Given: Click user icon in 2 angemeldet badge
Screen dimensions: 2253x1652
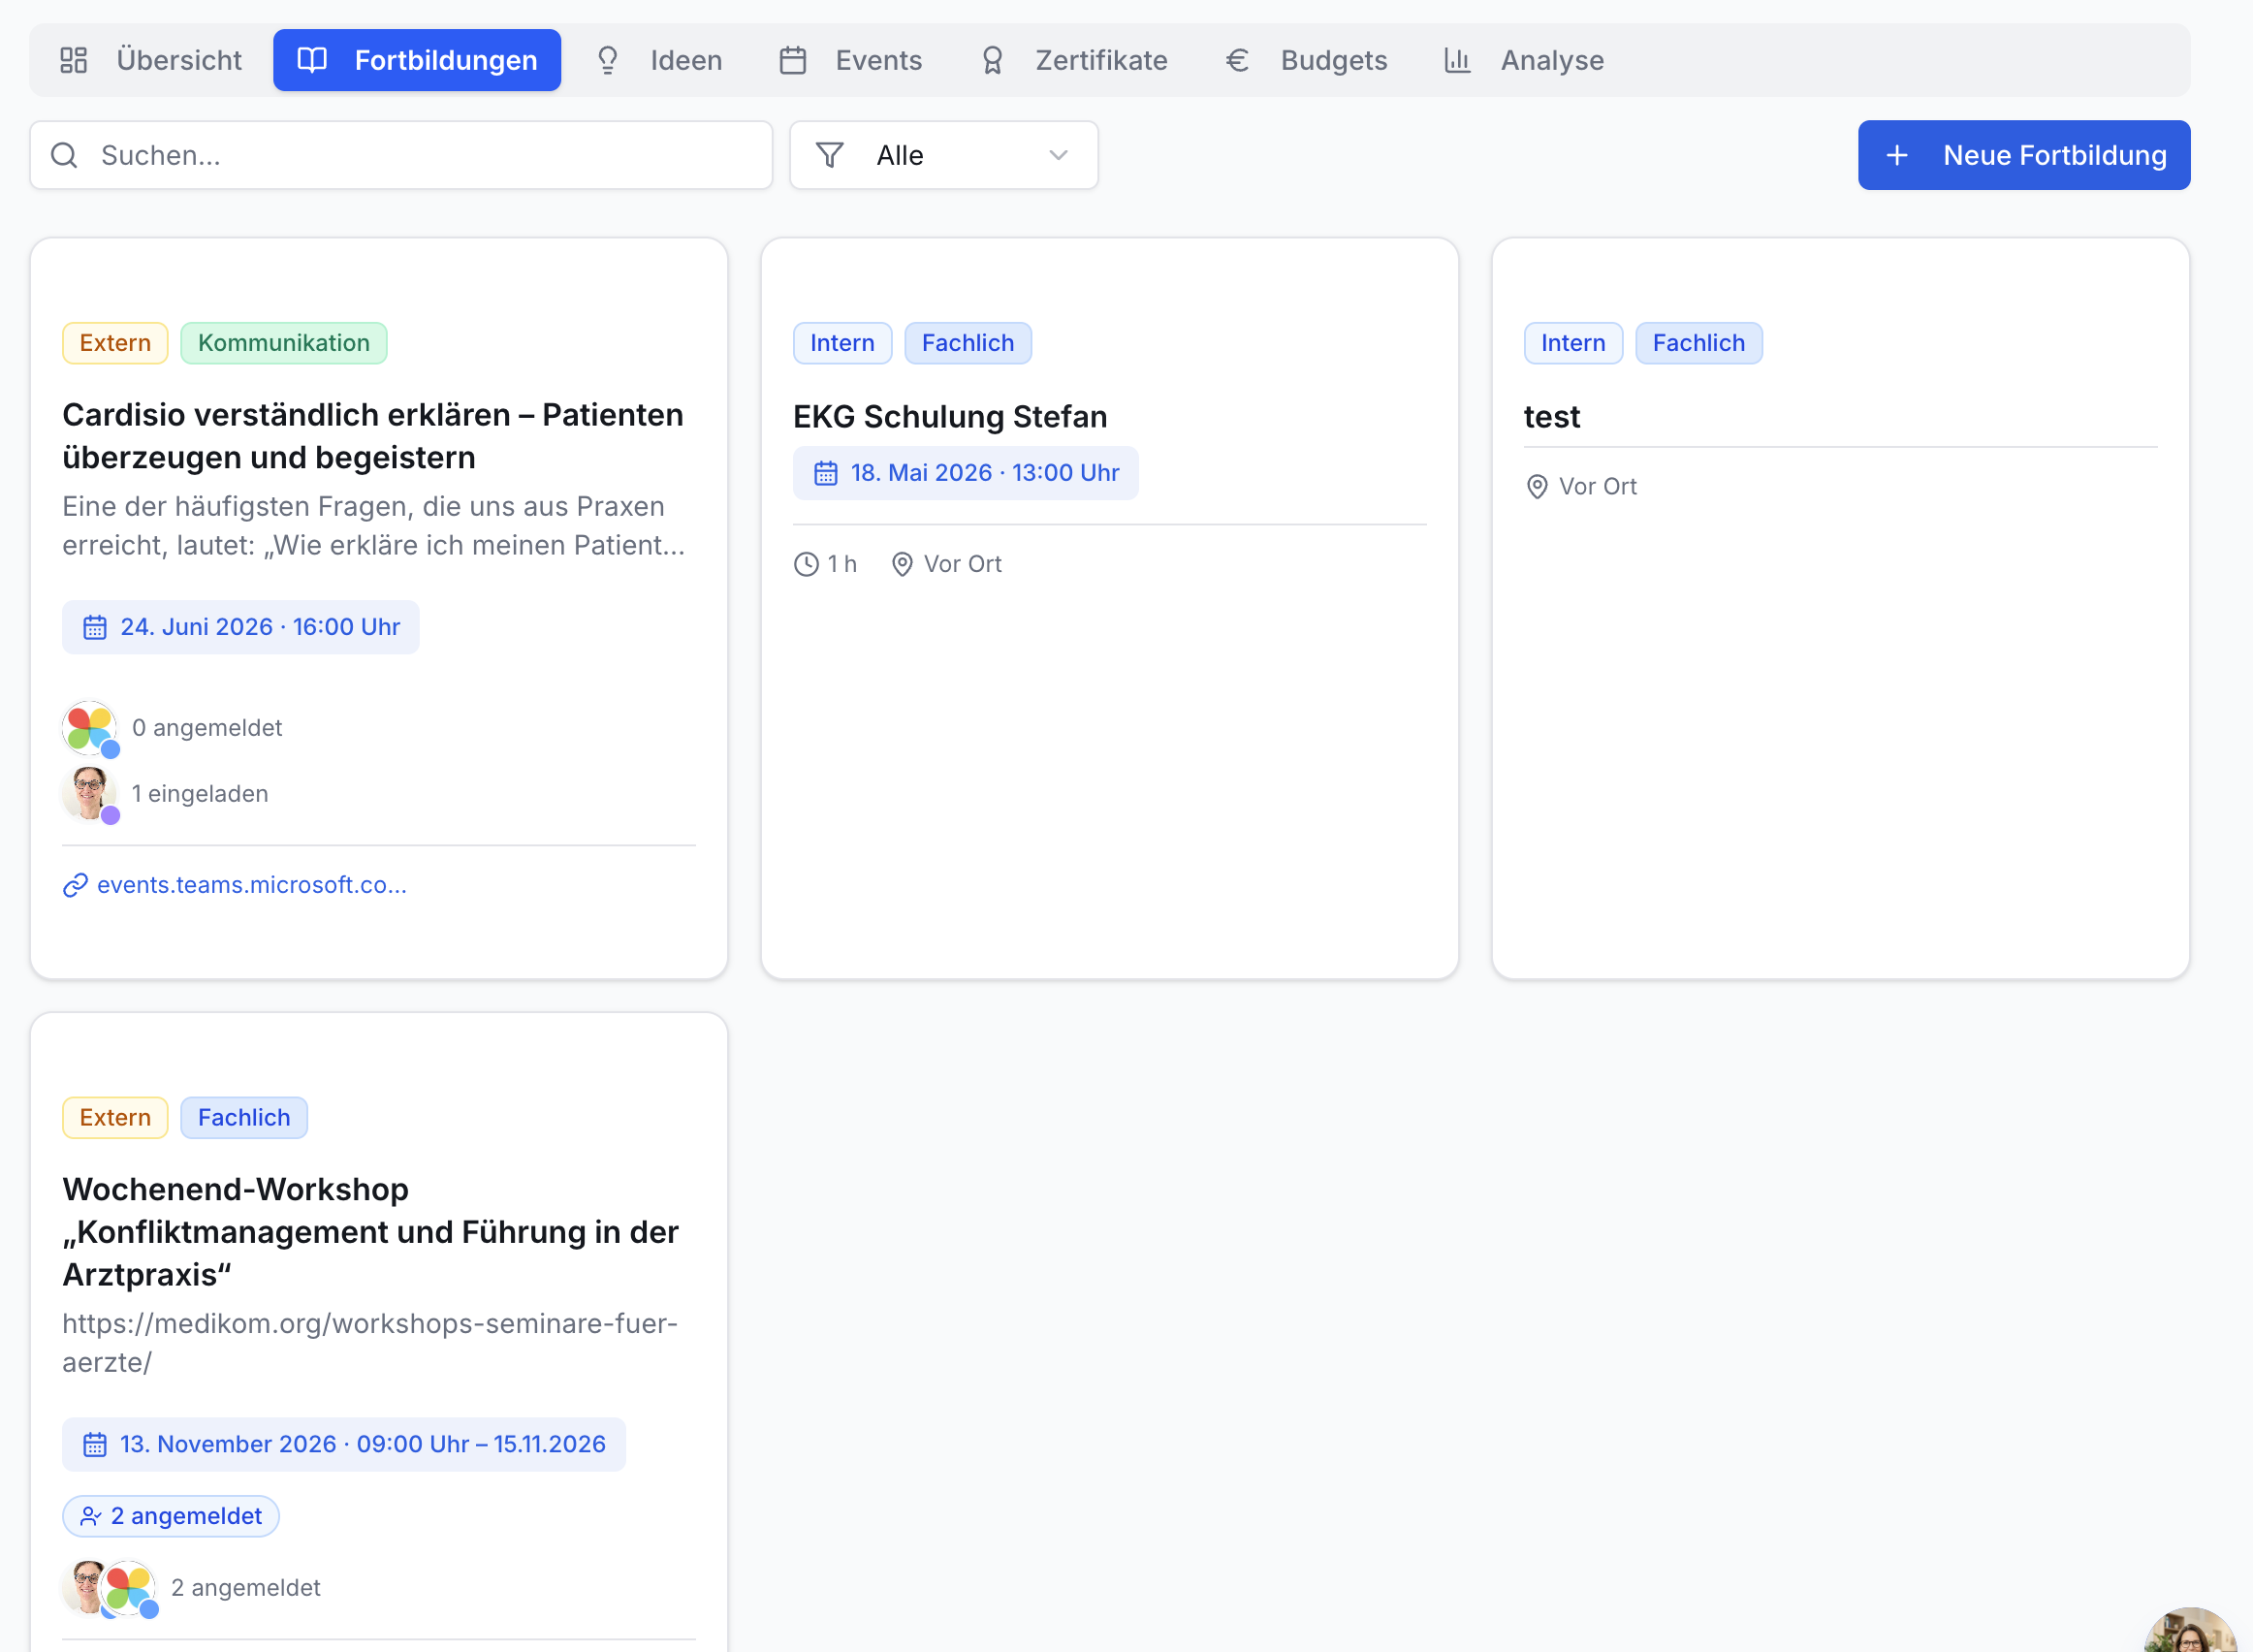Looking at the screenshot, I should (x=90, y=1516).
